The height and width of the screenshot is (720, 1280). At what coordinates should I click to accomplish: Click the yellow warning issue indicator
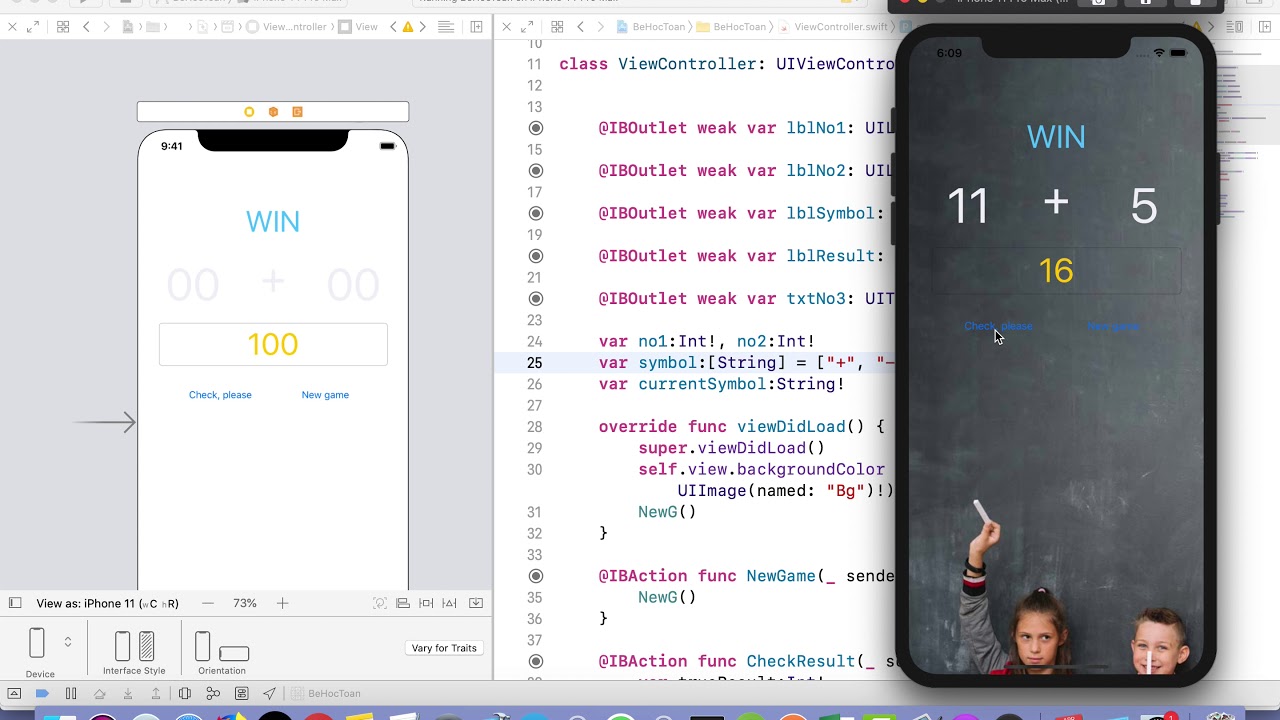408,27
